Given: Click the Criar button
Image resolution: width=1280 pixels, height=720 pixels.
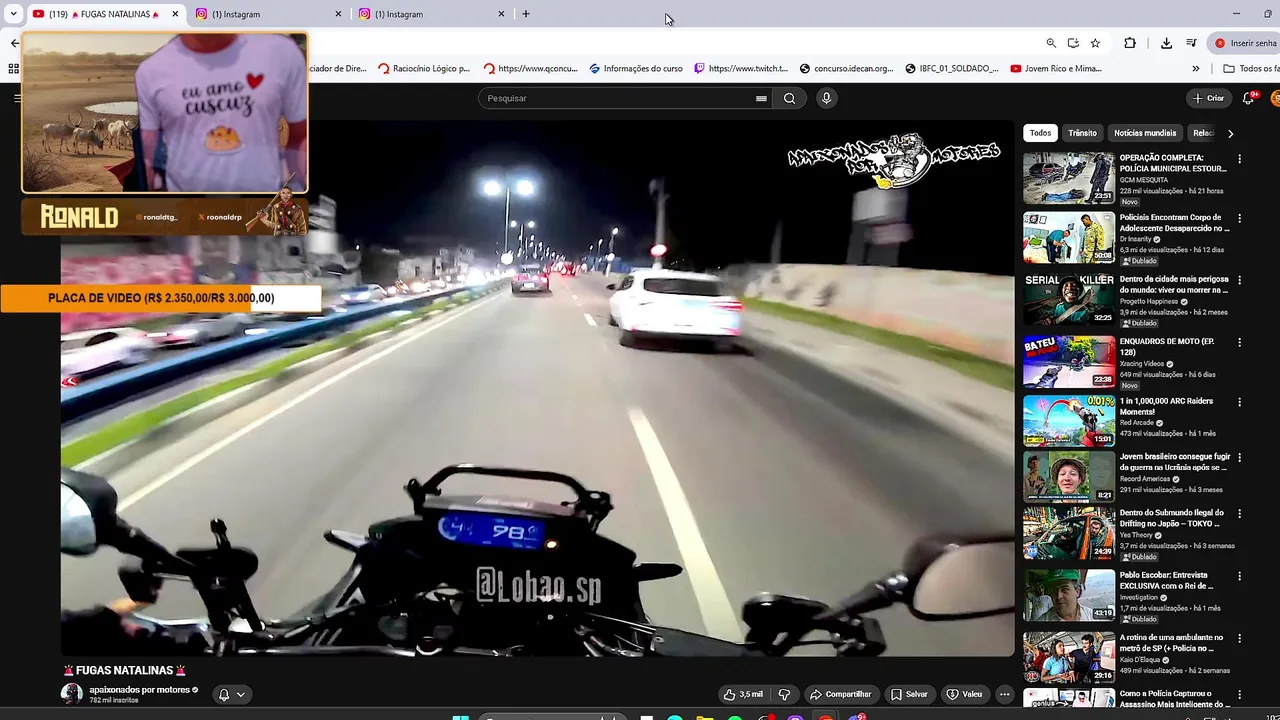Looking at the screenshot, I should coord(1208,98).
